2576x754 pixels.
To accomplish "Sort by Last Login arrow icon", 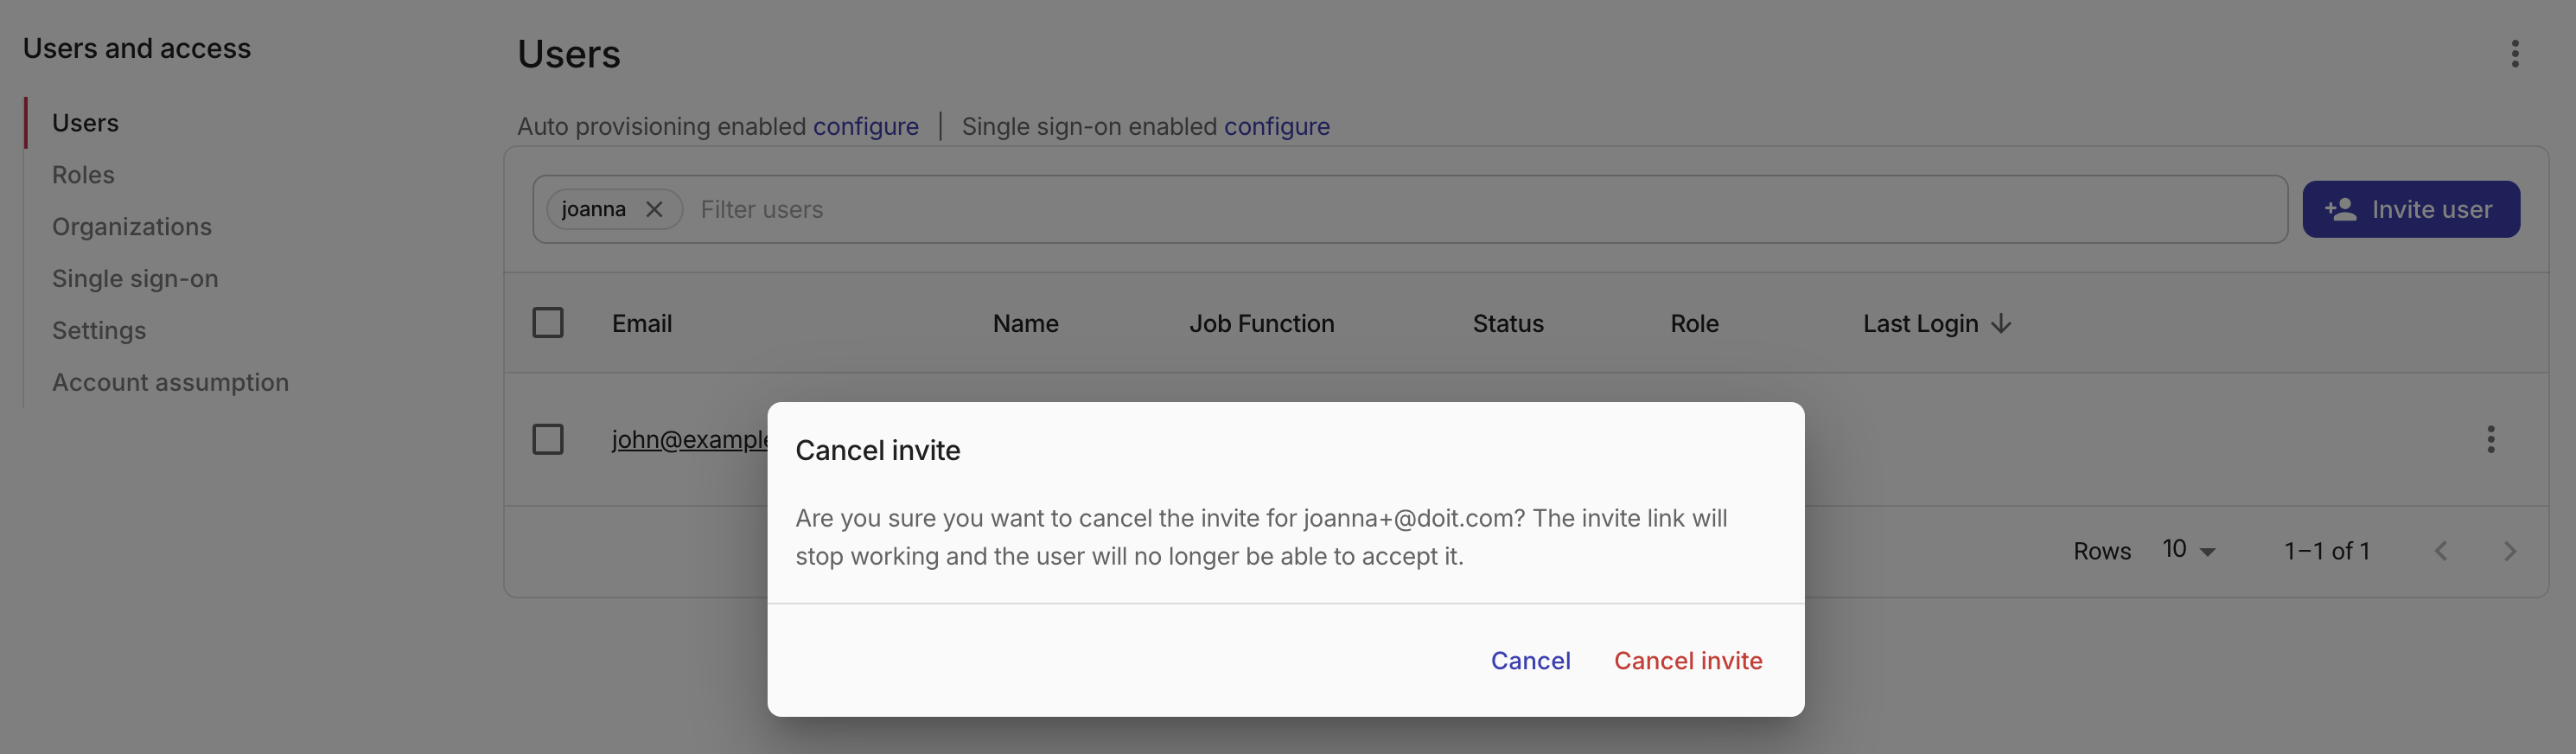I will [2001, 324].
